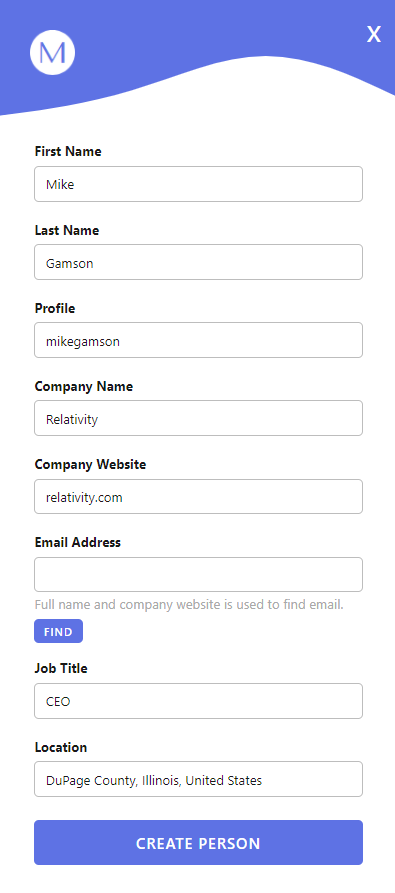Viewport: 395px width, 893px height.
Task: Click the 'First Name' label text
Action: tap(68, 151)
